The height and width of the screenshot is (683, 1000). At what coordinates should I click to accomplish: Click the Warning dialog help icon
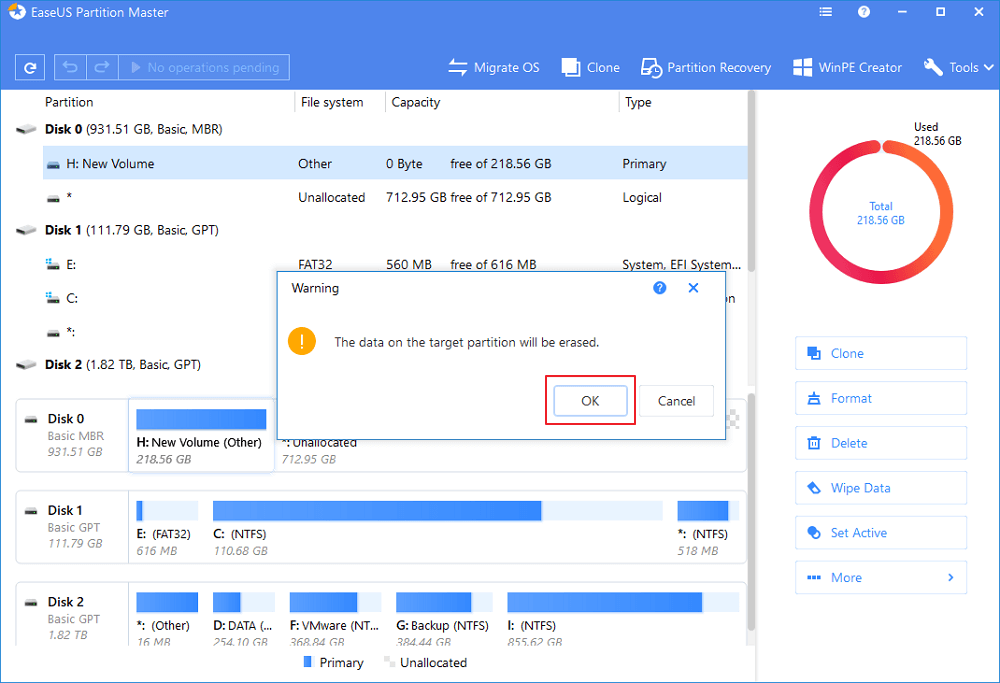(x=659, y=288)
